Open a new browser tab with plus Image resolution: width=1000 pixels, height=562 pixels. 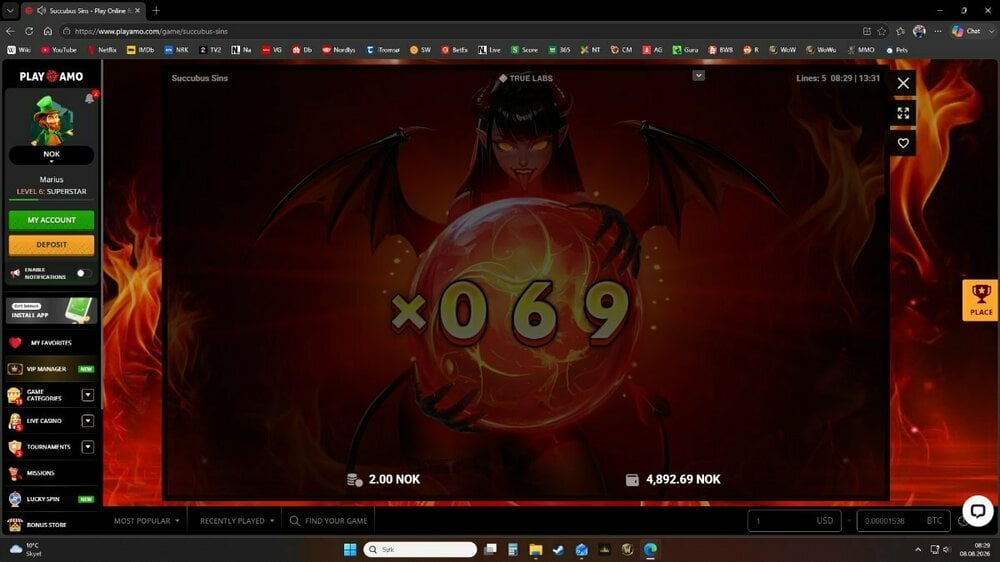[156, 10]
